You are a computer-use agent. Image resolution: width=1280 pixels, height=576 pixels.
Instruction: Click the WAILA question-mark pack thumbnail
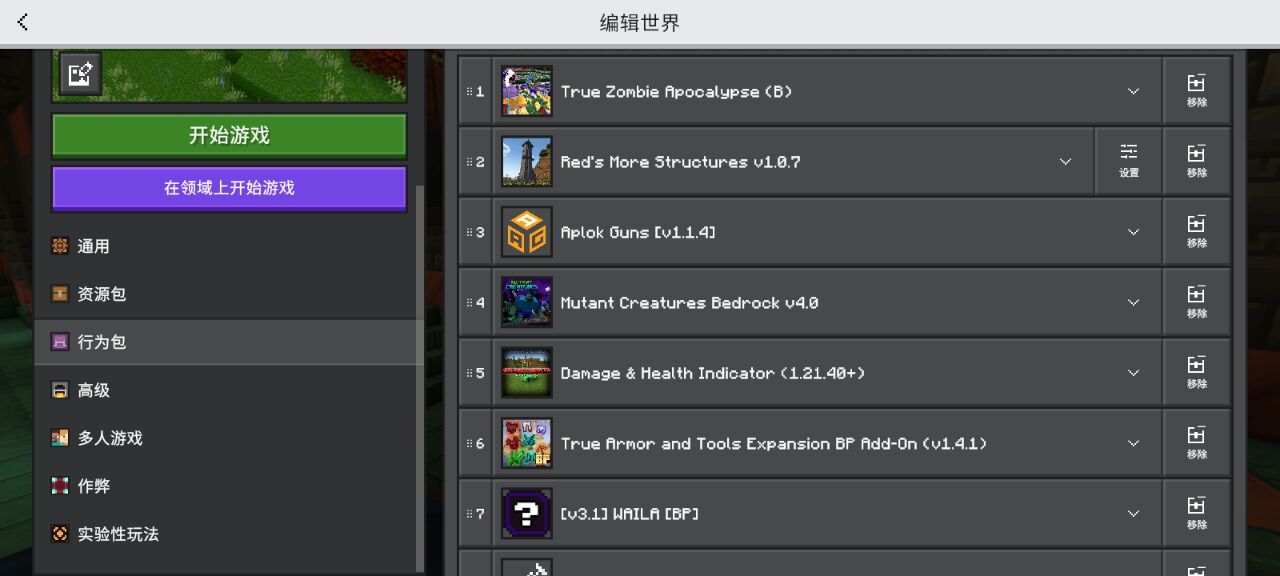point(527,514)
